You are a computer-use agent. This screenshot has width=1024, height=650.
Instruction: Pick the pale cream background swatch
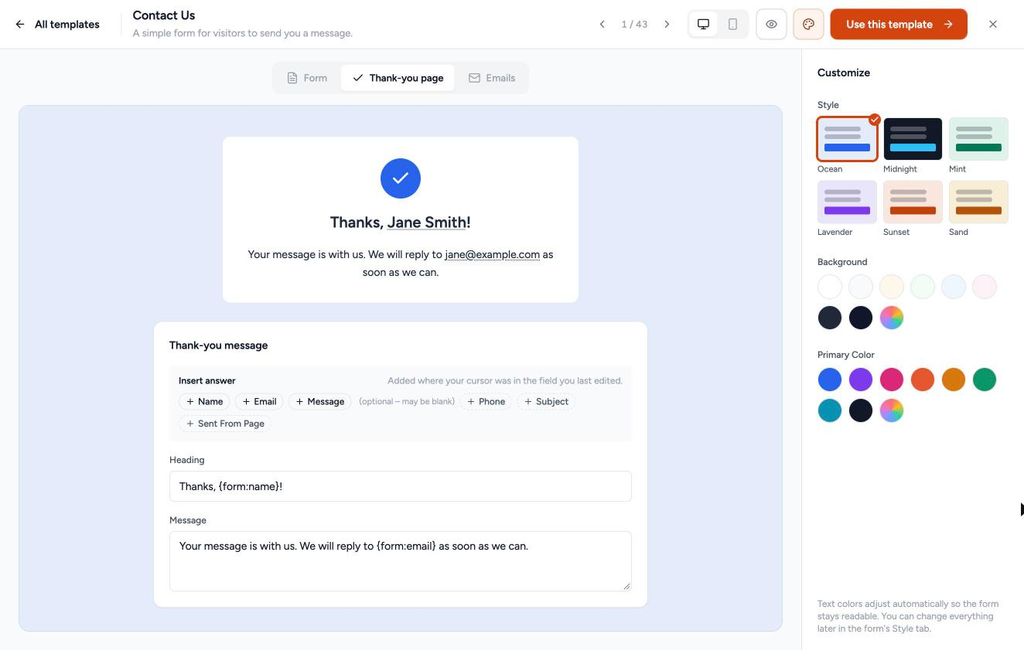[x=891, y=287]
